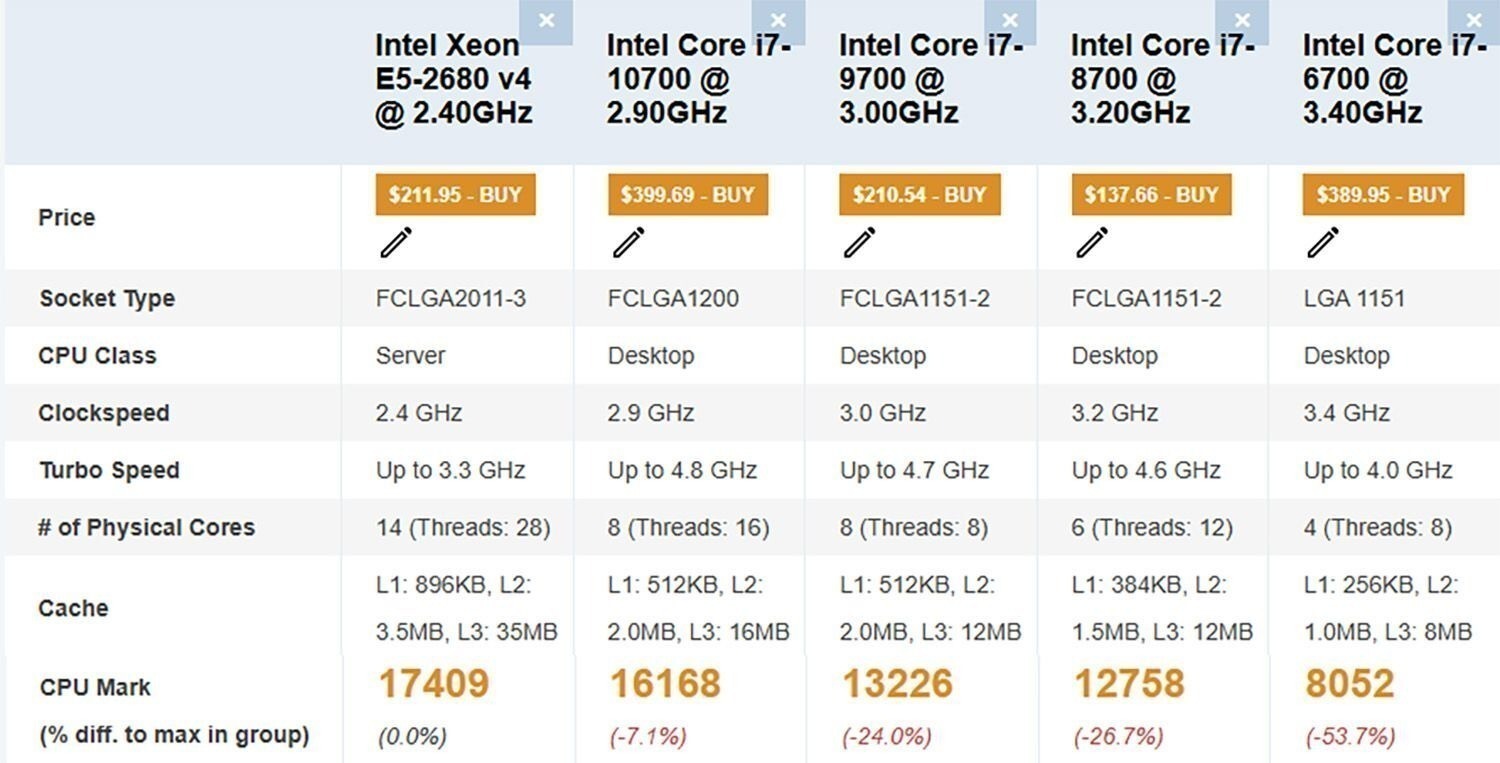The image size is (1500, 763).
Task: Edit price for Core i7-9700
Action: 860,242
